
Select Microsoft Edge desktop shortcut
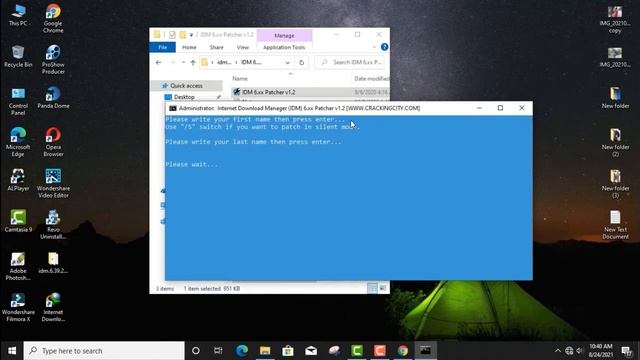tap(18, 142)
